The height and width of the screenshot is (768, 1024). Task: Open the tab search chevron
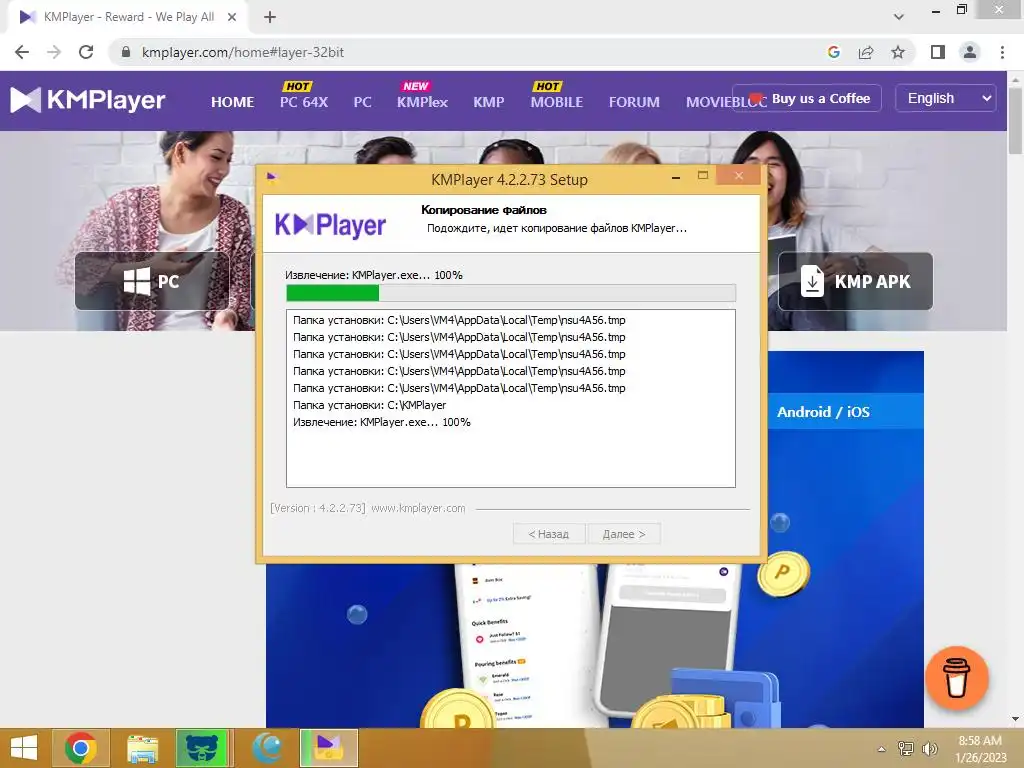[899, 17]
